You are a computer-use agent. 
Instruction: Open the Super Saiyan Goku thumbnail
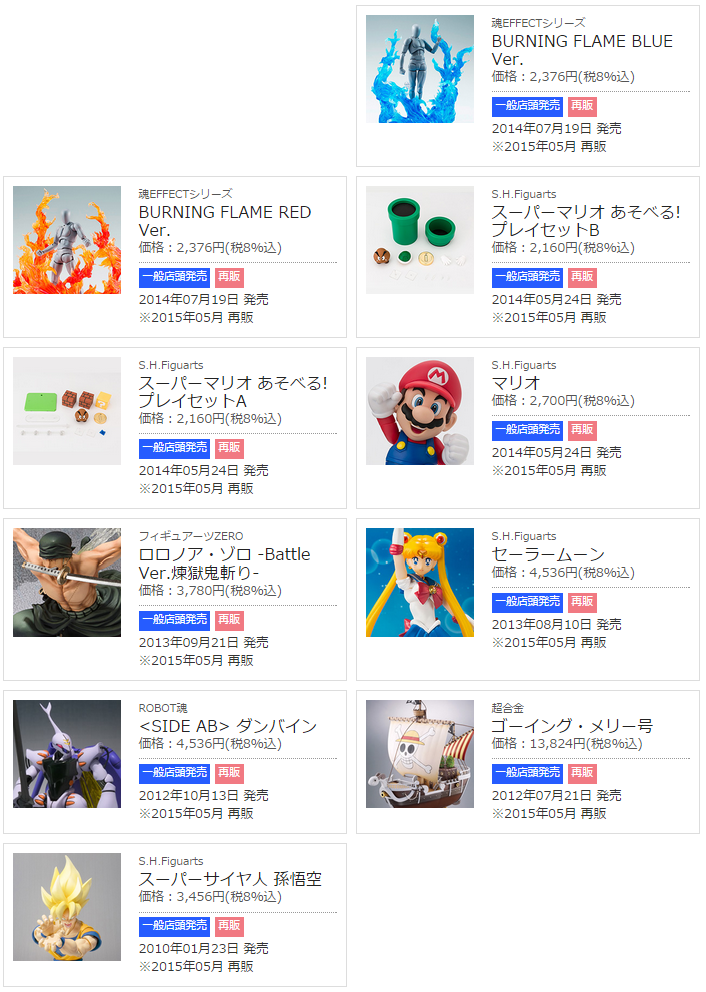coord(66,908)
